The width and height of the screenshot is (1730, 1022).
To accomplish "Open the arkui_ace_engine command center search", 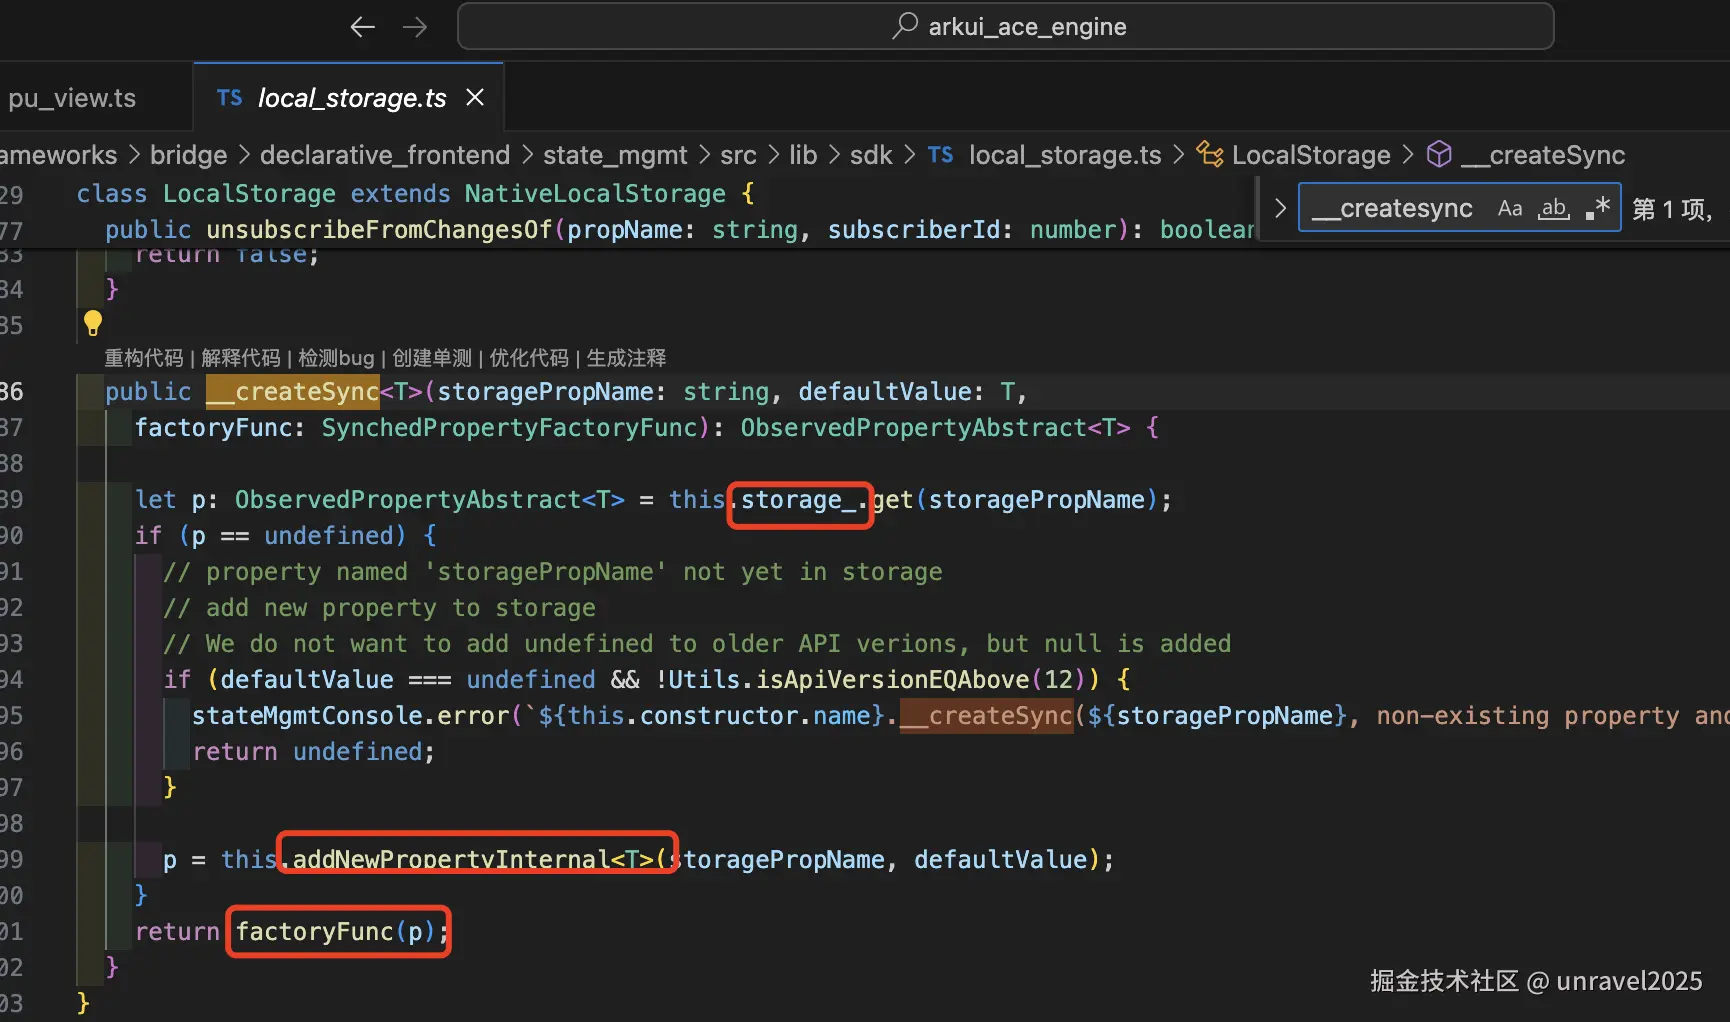I will click(1005, 26).
